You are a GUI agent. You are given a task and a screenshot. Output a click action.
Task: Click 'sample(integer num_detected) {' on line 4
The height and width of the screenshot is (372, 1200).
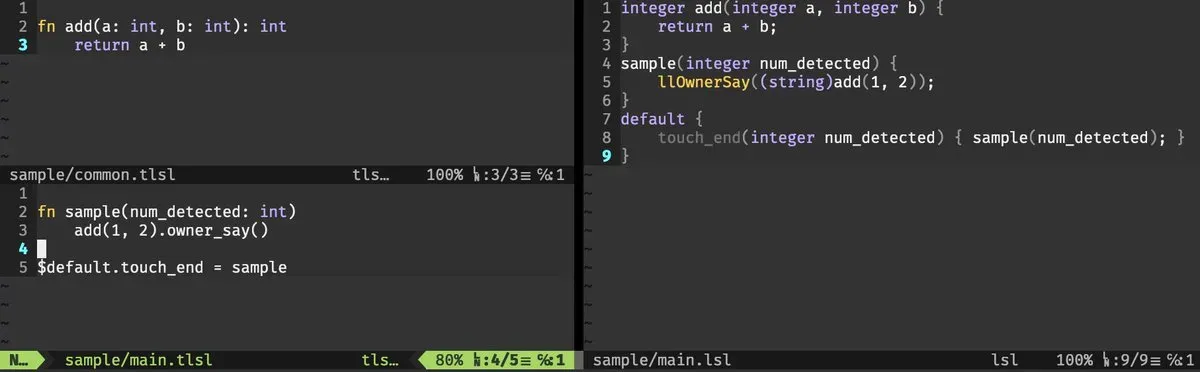click(x=759, y=64)
